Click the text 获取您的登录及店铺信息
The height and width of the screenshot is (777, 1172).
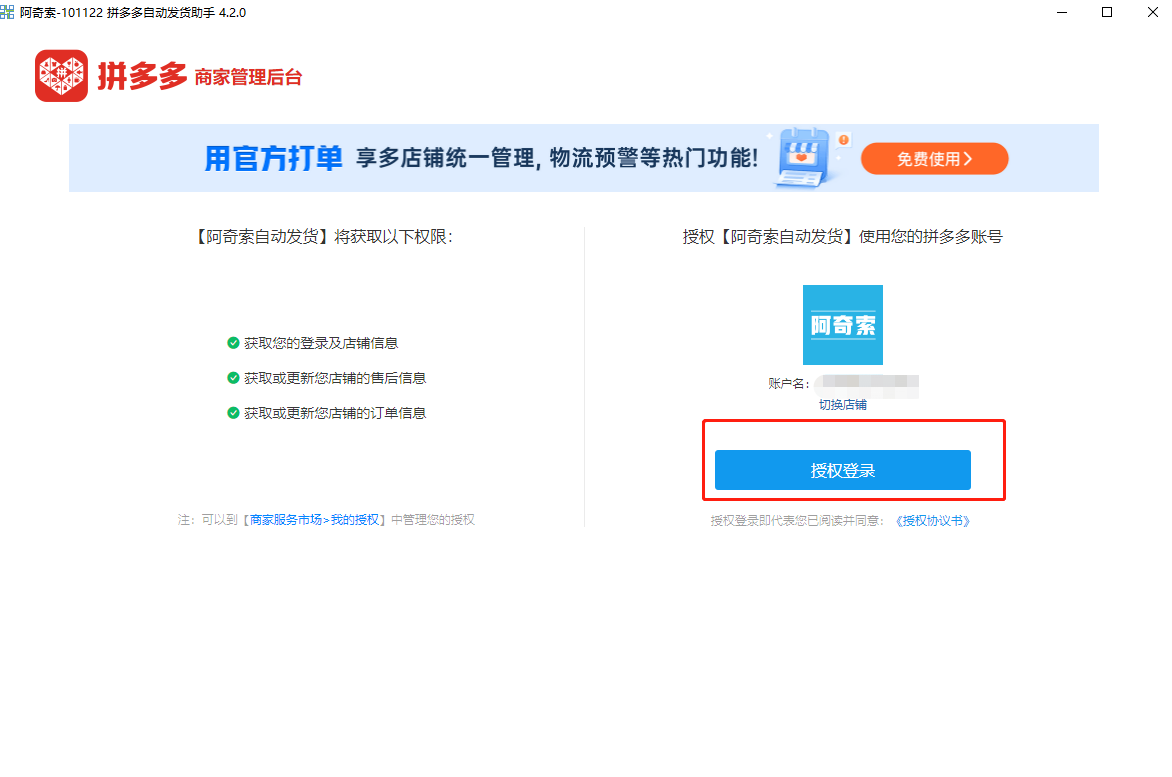321,343
